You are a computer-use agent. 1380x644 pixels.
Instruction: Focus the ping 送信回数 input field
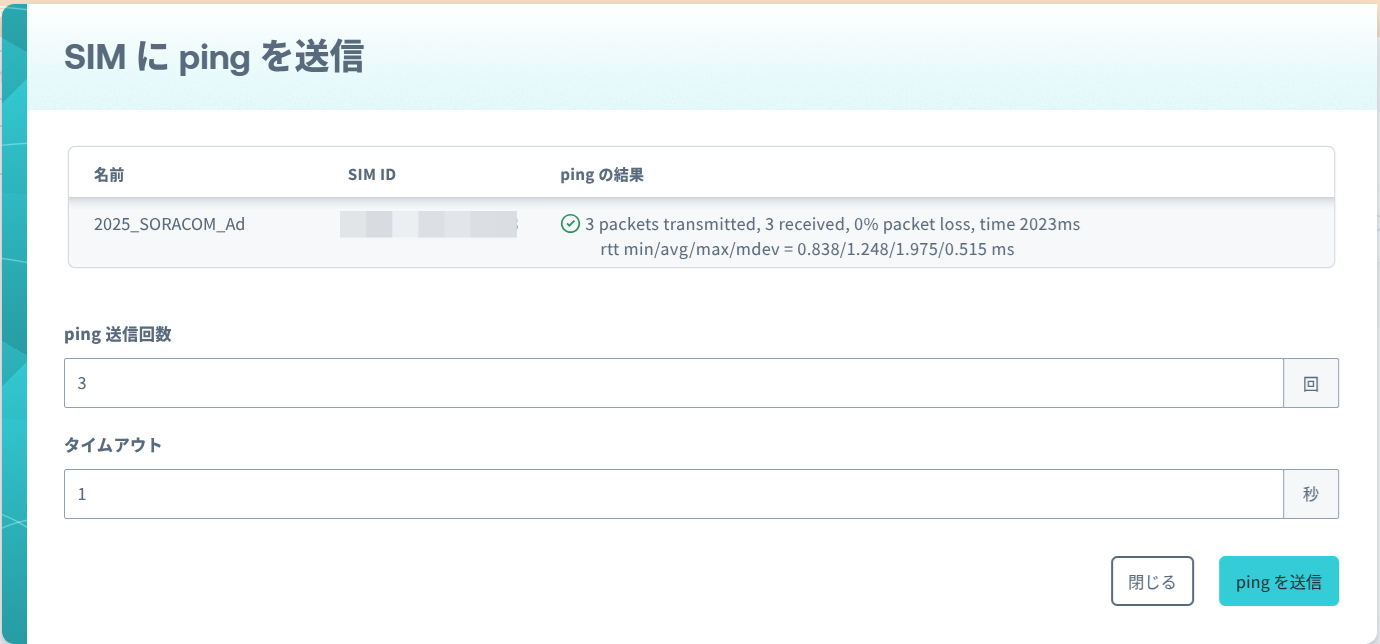point(674,383)
